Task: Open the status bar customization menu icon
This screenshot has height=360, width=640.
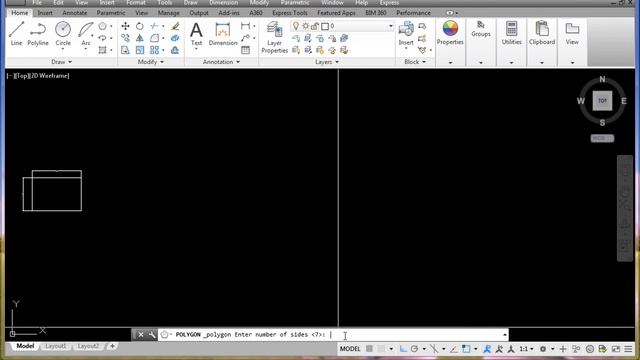Action: [628, 349]
